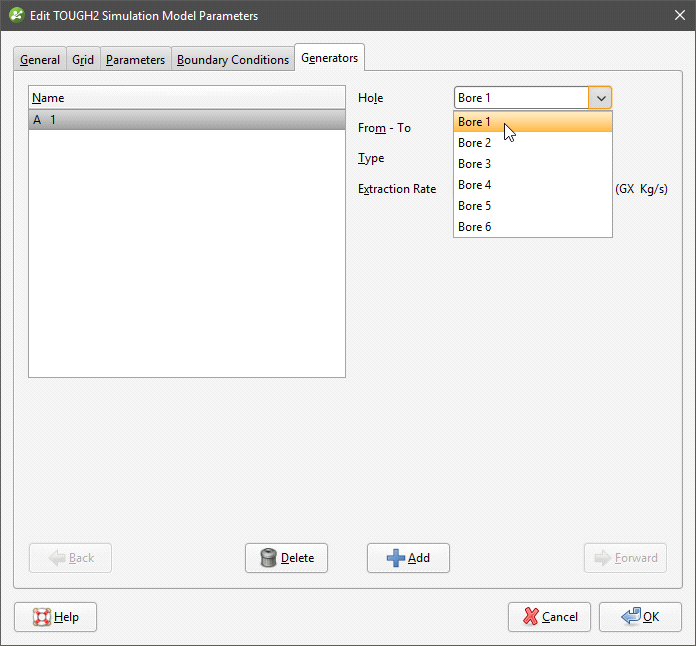Open the Boundary Conditions tab

(x=233, y=60)
